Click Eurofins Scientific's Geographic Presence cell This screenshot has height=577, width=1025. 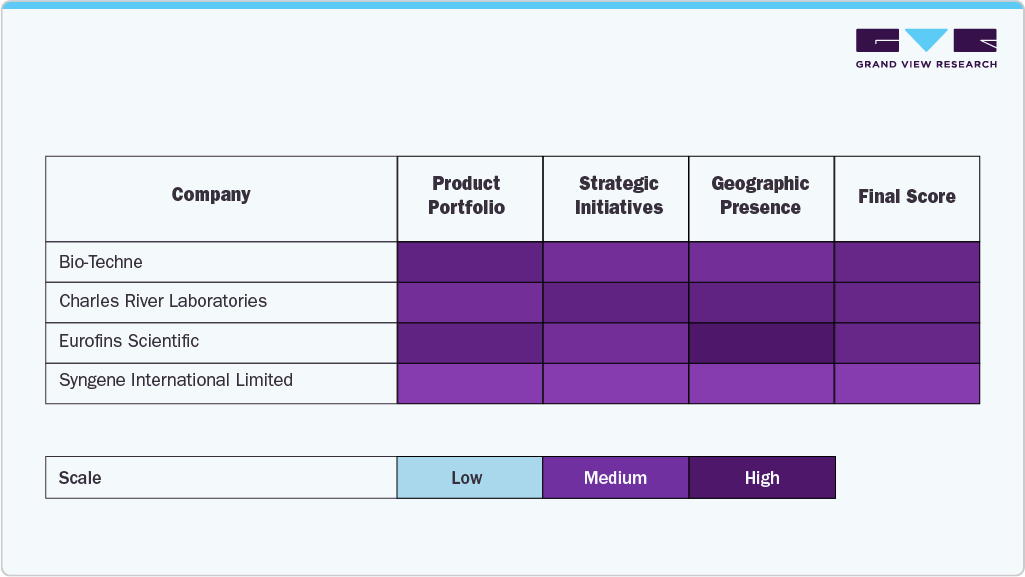762,342
